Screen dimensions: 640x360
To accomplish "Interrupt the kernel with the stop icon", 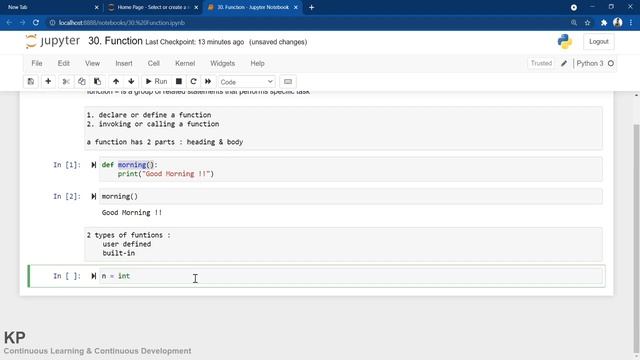I will click(x=179, y=82).
